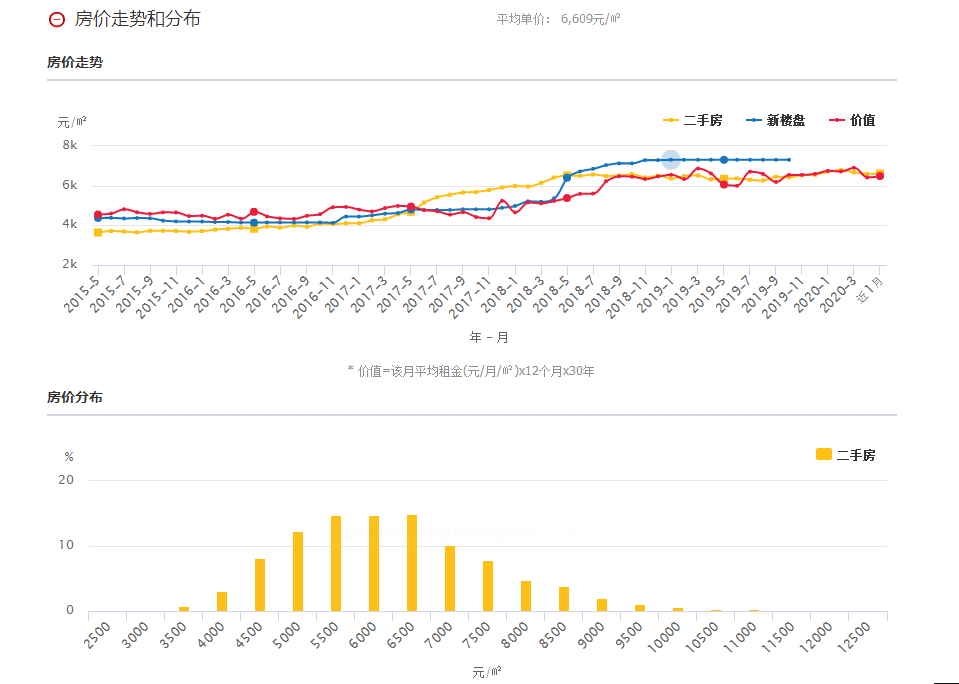Click the red 价值 marker at 2017-5
Image resolution: width=959 pixels, height=684 pixels.
point(411,207)
